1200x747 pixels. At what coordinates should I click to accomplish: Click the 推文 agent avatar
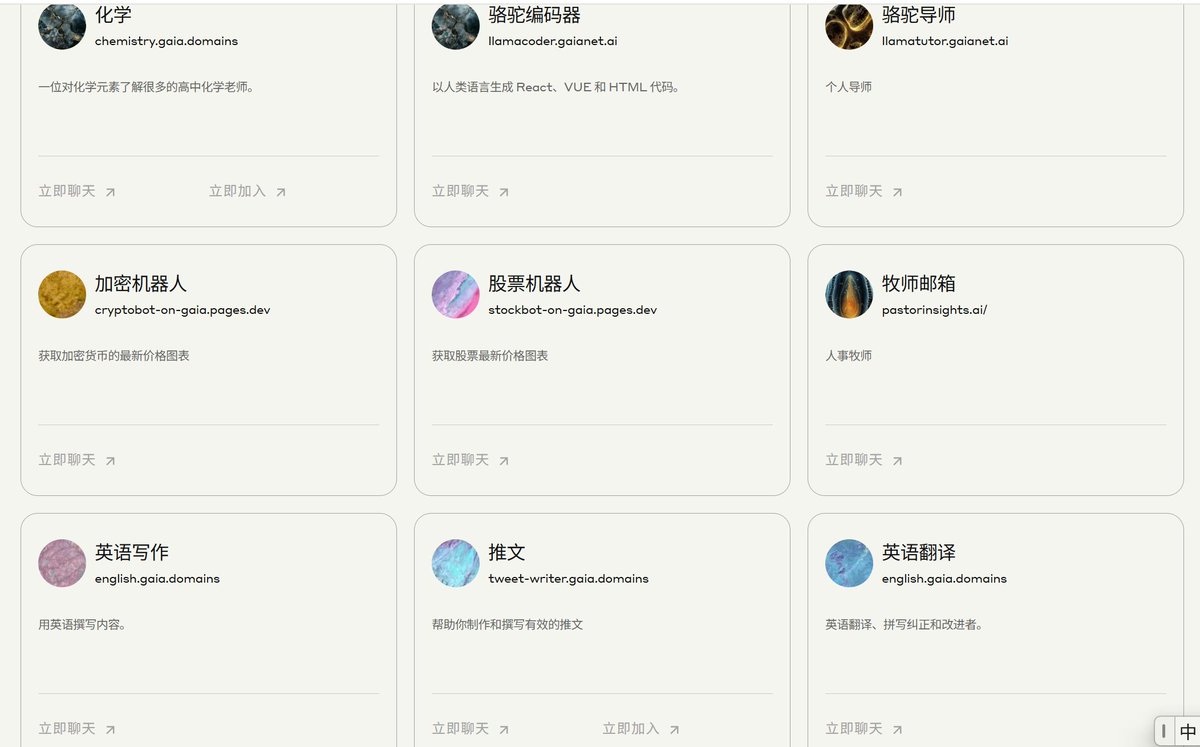(x=456, y=563)
